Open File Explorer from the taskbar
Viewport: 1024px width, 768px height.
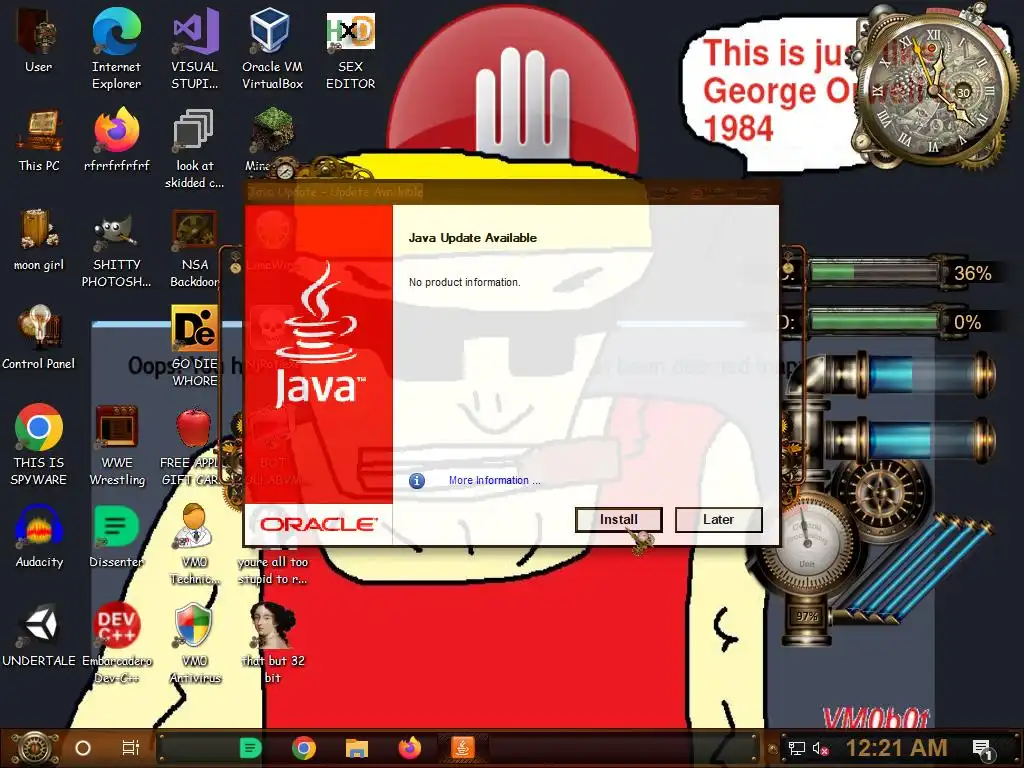(x=357, y=748)
